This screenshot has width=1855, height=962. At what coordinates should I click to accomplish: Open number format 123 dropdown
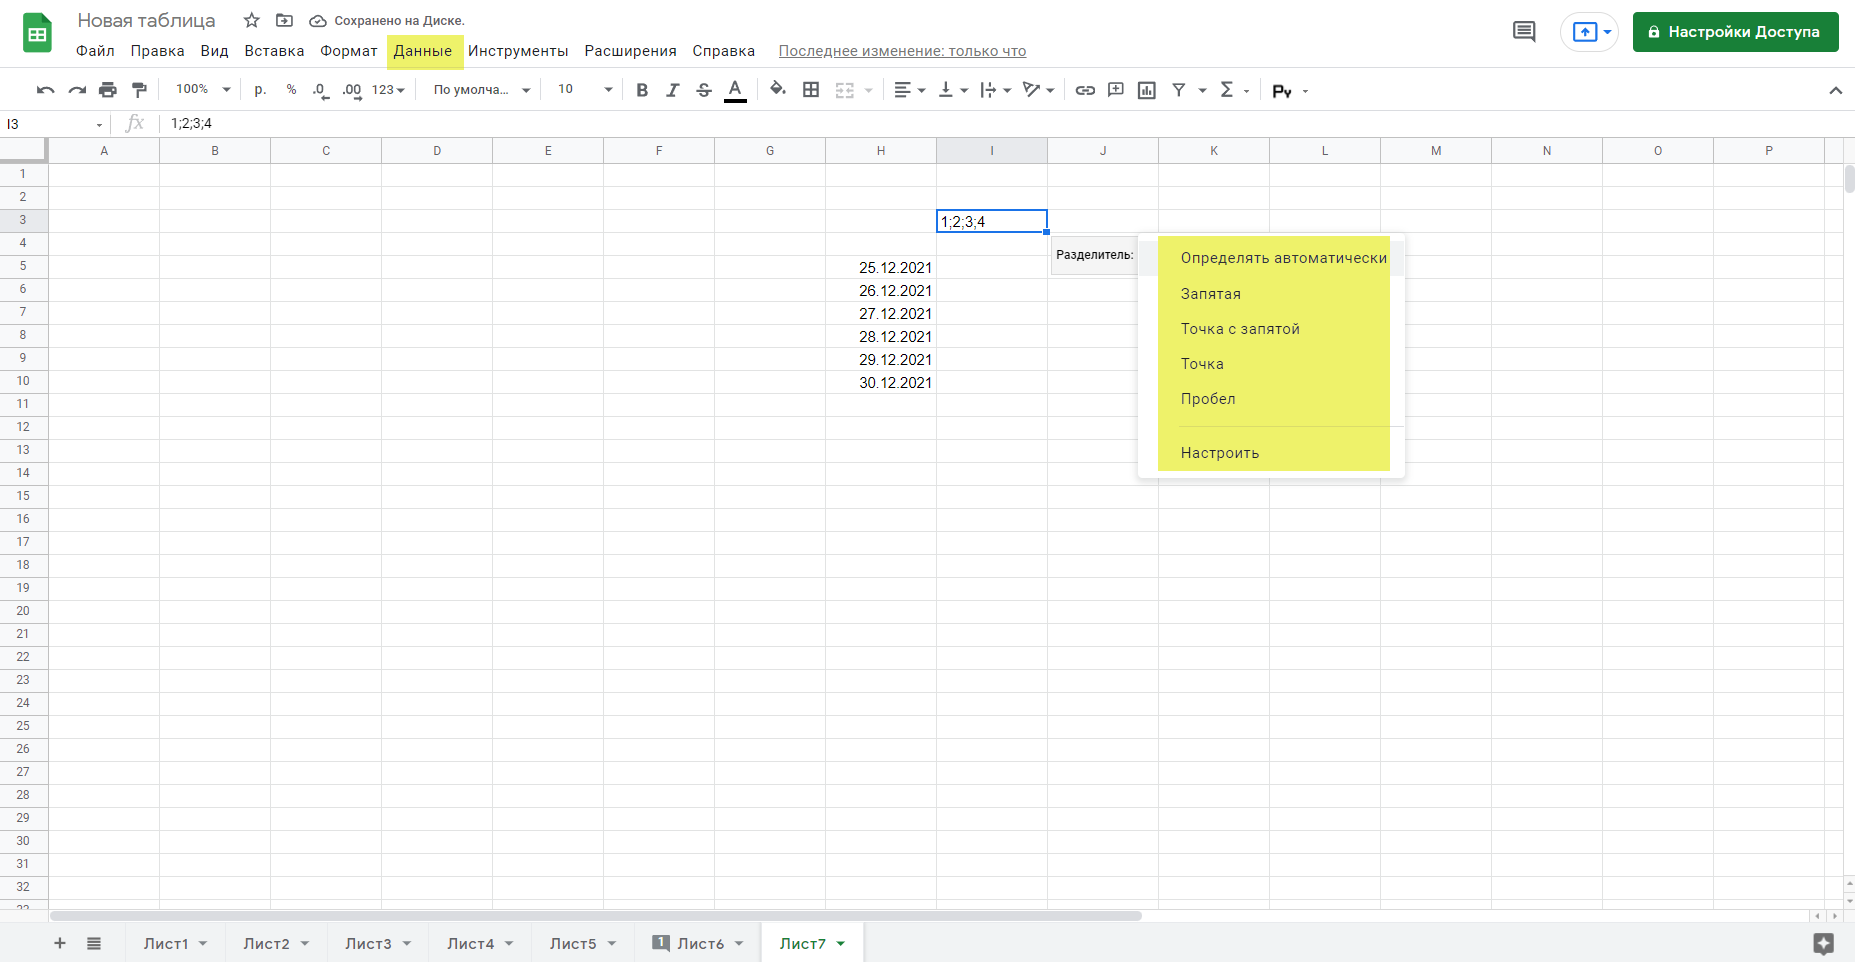(388, 90)
